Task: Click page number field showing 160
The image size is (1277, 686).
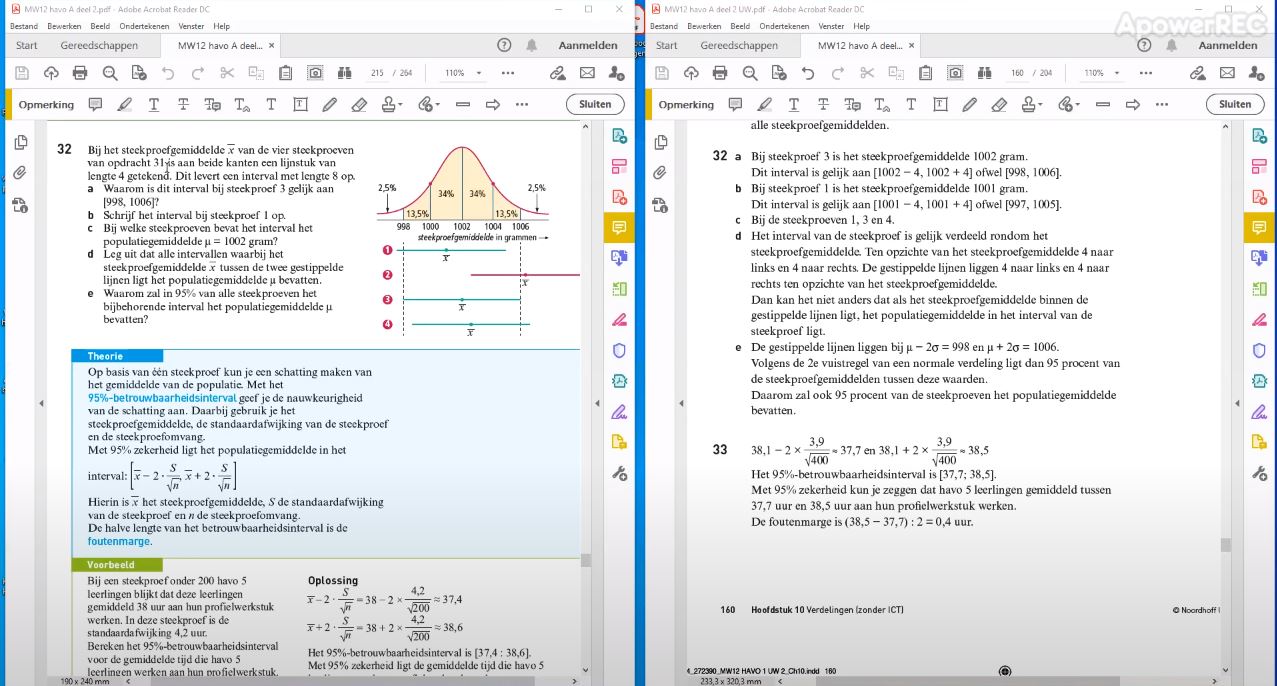Action: coord(1017,73)
